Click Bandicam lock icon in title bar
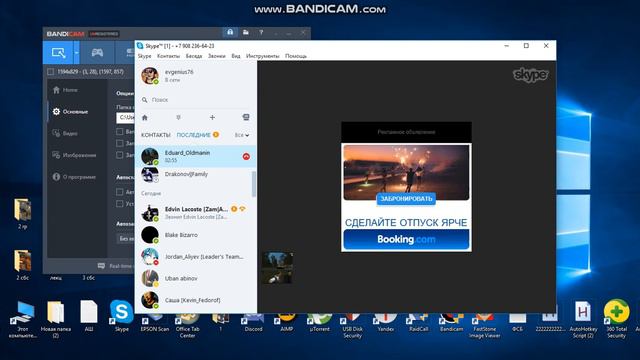The image size is (640, 360). coord(230,32)
